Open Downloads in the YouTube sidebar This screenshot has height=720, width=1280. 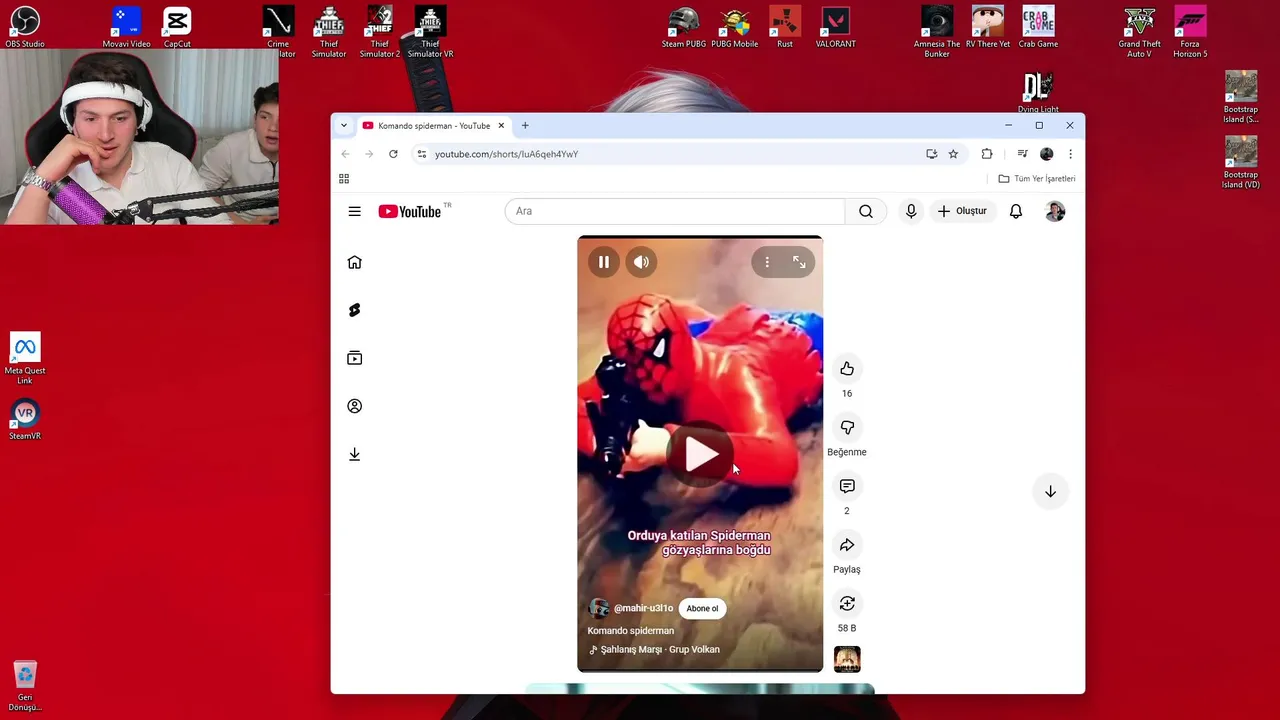click(x=354, y=454)
